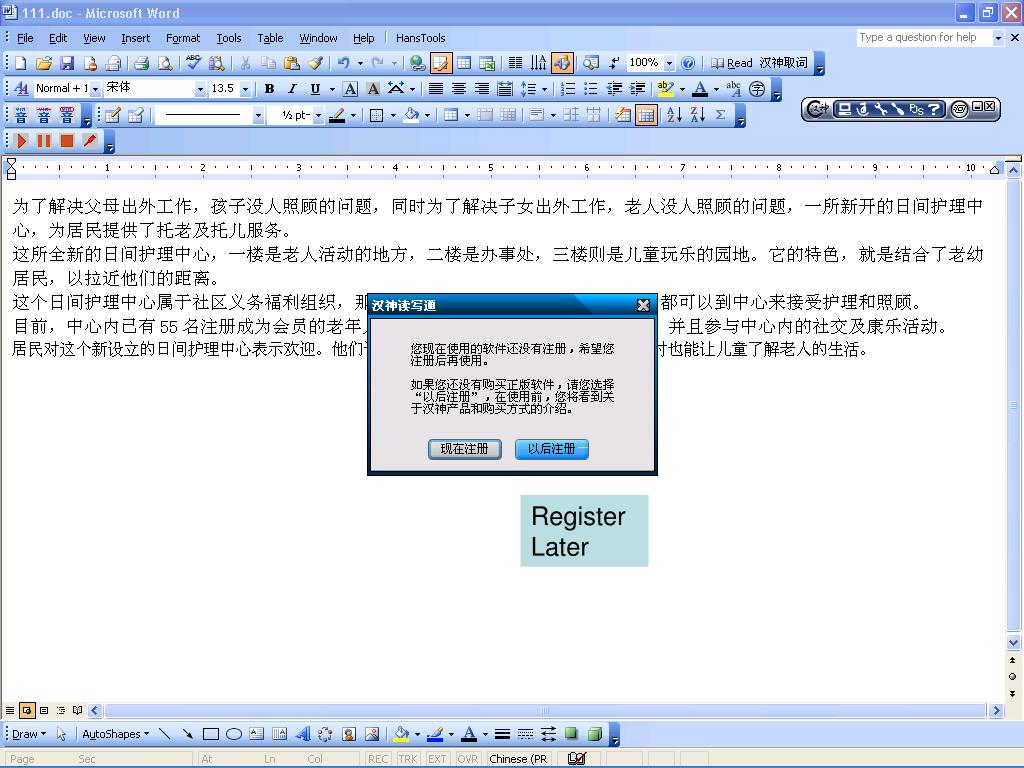The height and width of the screenshot is (768, 1024).
Task: Open Print Preview icon
Action: tap(165, 63)
